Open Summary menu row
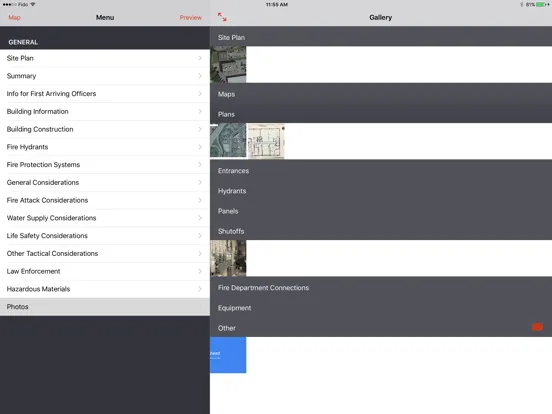The height and width of the screenshot is (414, 552). [105, 76]
